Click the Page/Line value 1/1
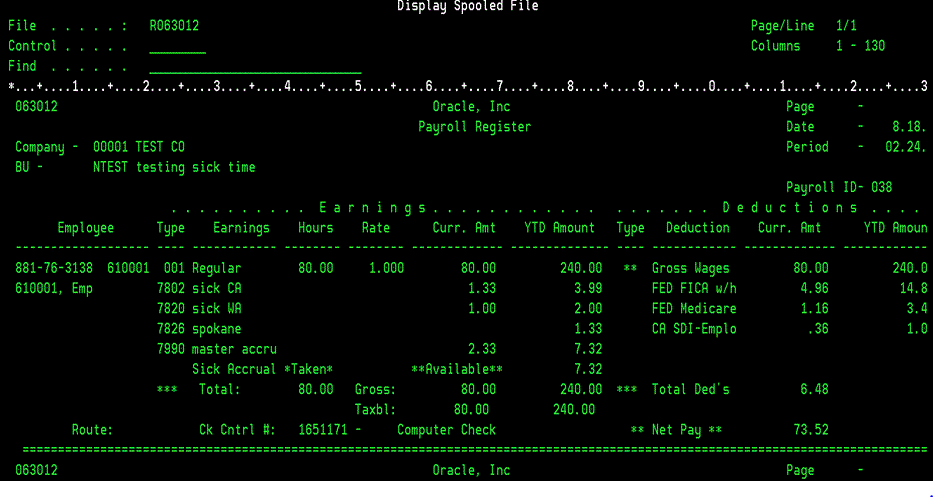Screen dimensions: 933x497 coord(846,26)
